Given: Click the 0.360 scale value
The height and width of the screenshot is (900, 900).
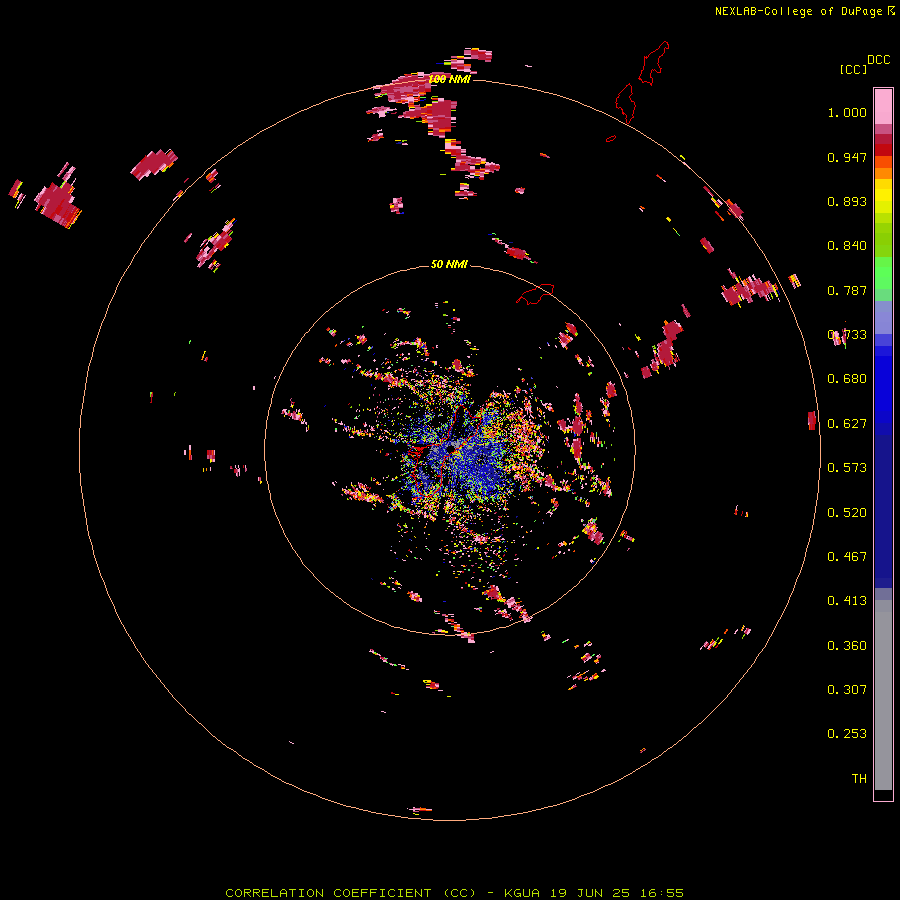Looking at the screenshot, I should pos(847,646).
